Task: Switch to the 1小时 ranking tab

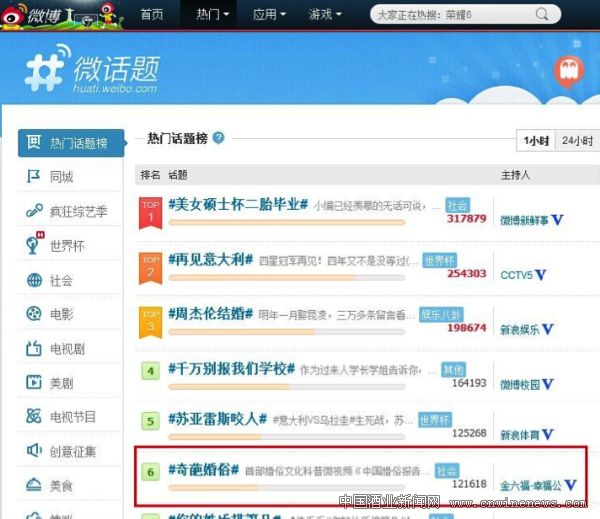Action: 536,141
